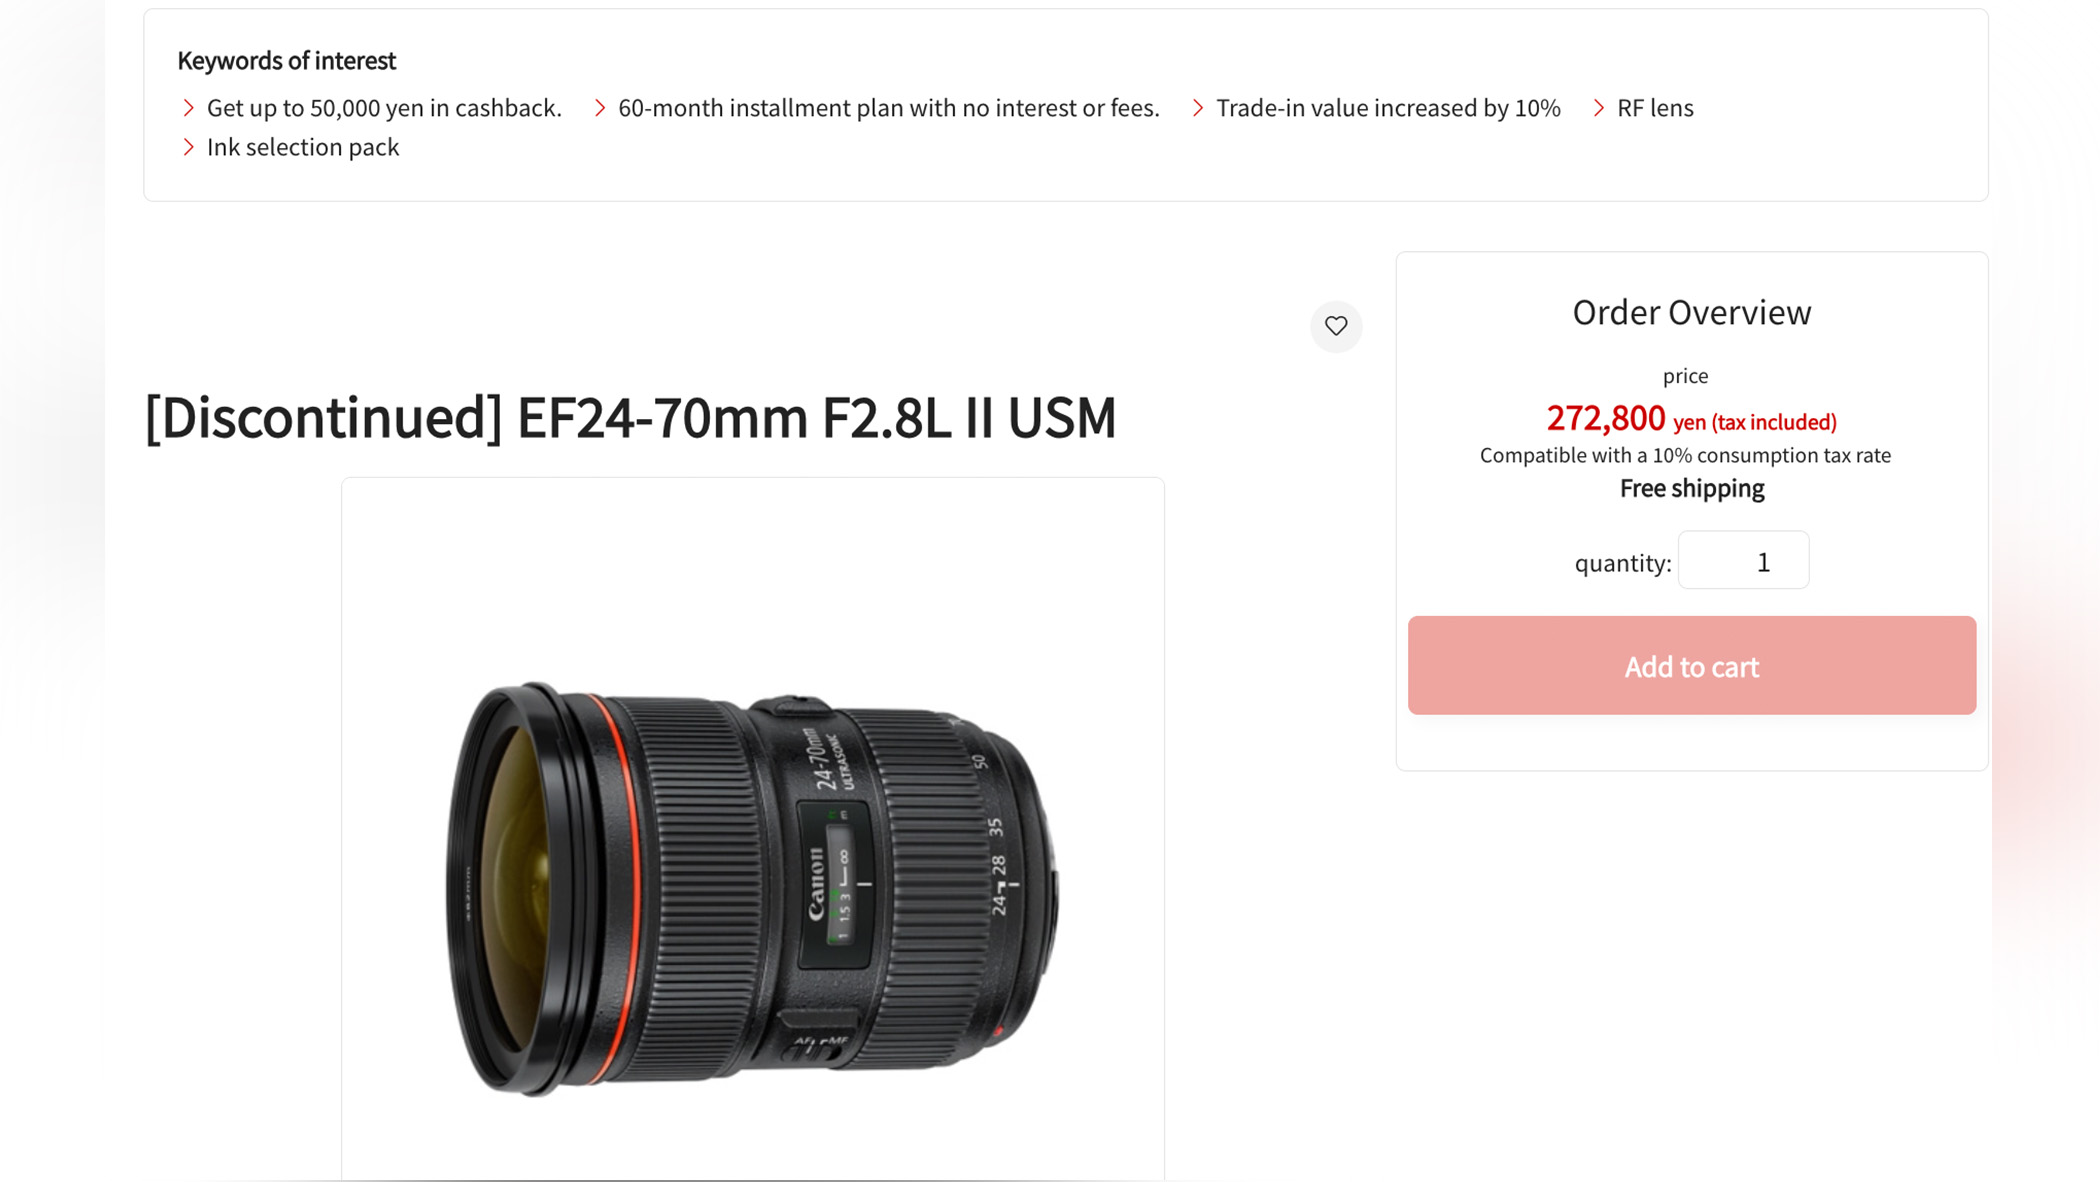The height and width of the screenshot is (1182, 2100).
Task: Click the chevron next to Ink selection pack
Action: pos(187,147)
